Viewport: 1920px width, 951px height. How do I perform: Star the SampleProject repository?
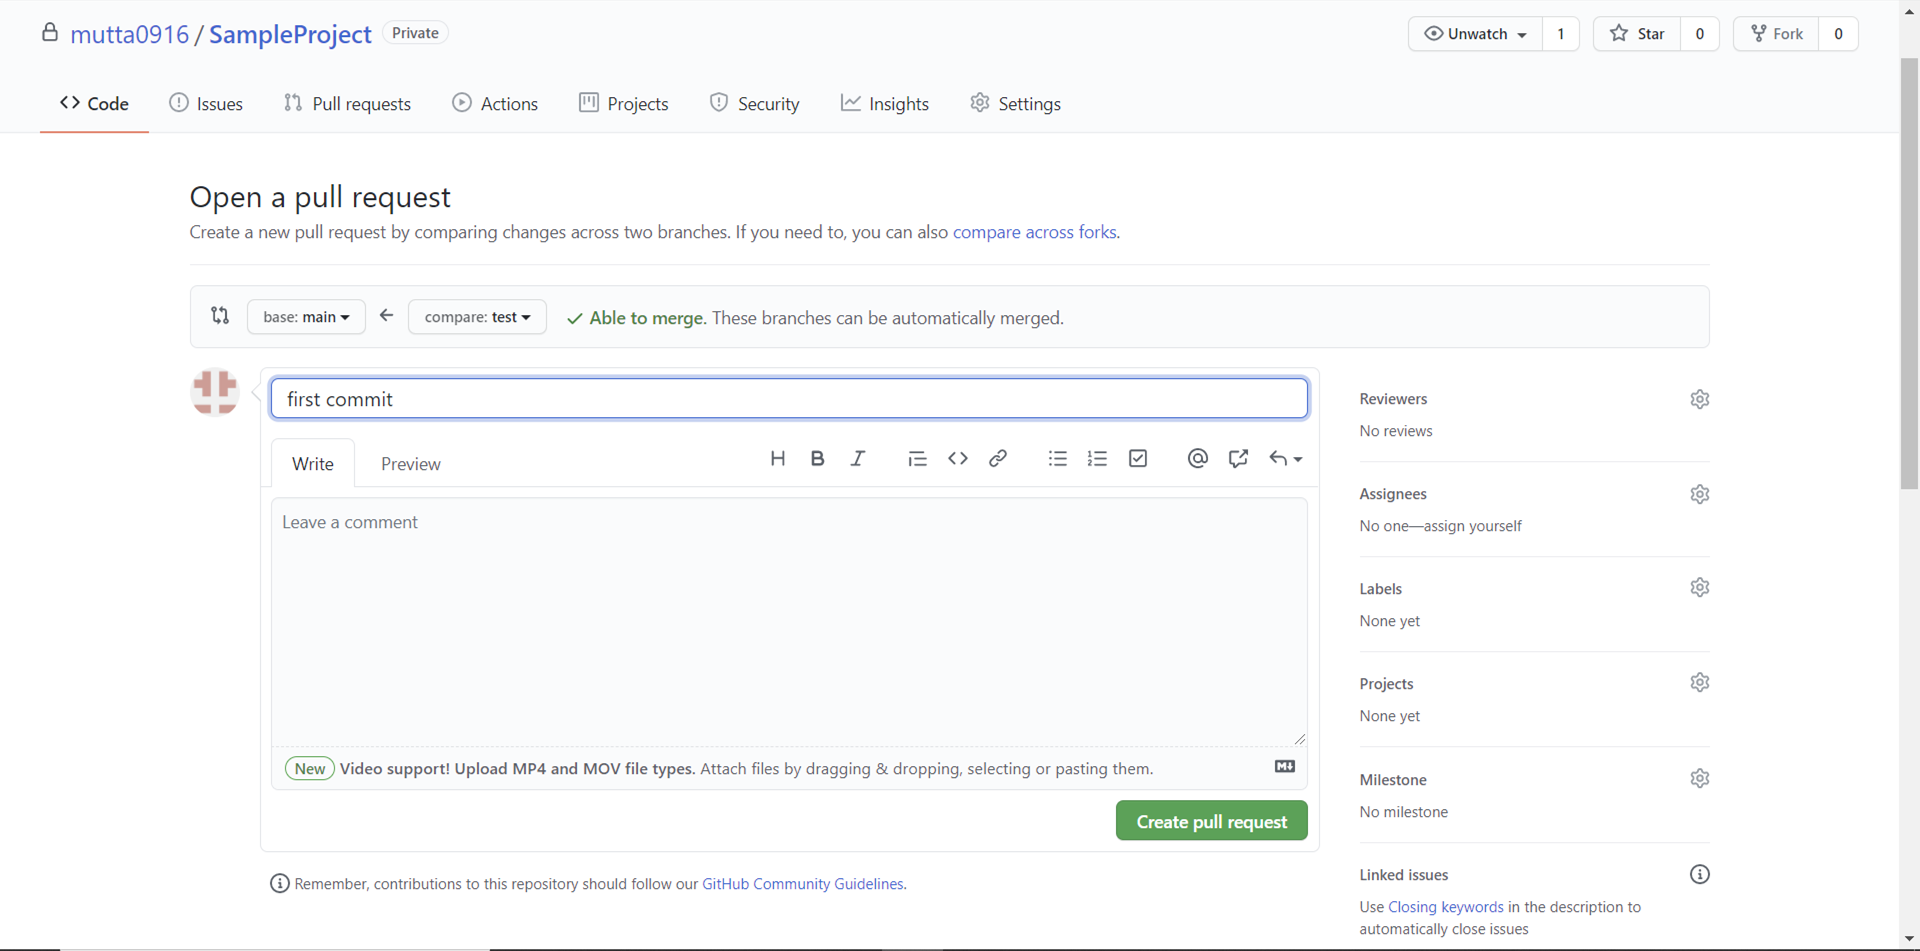(x=1637, y=34)
